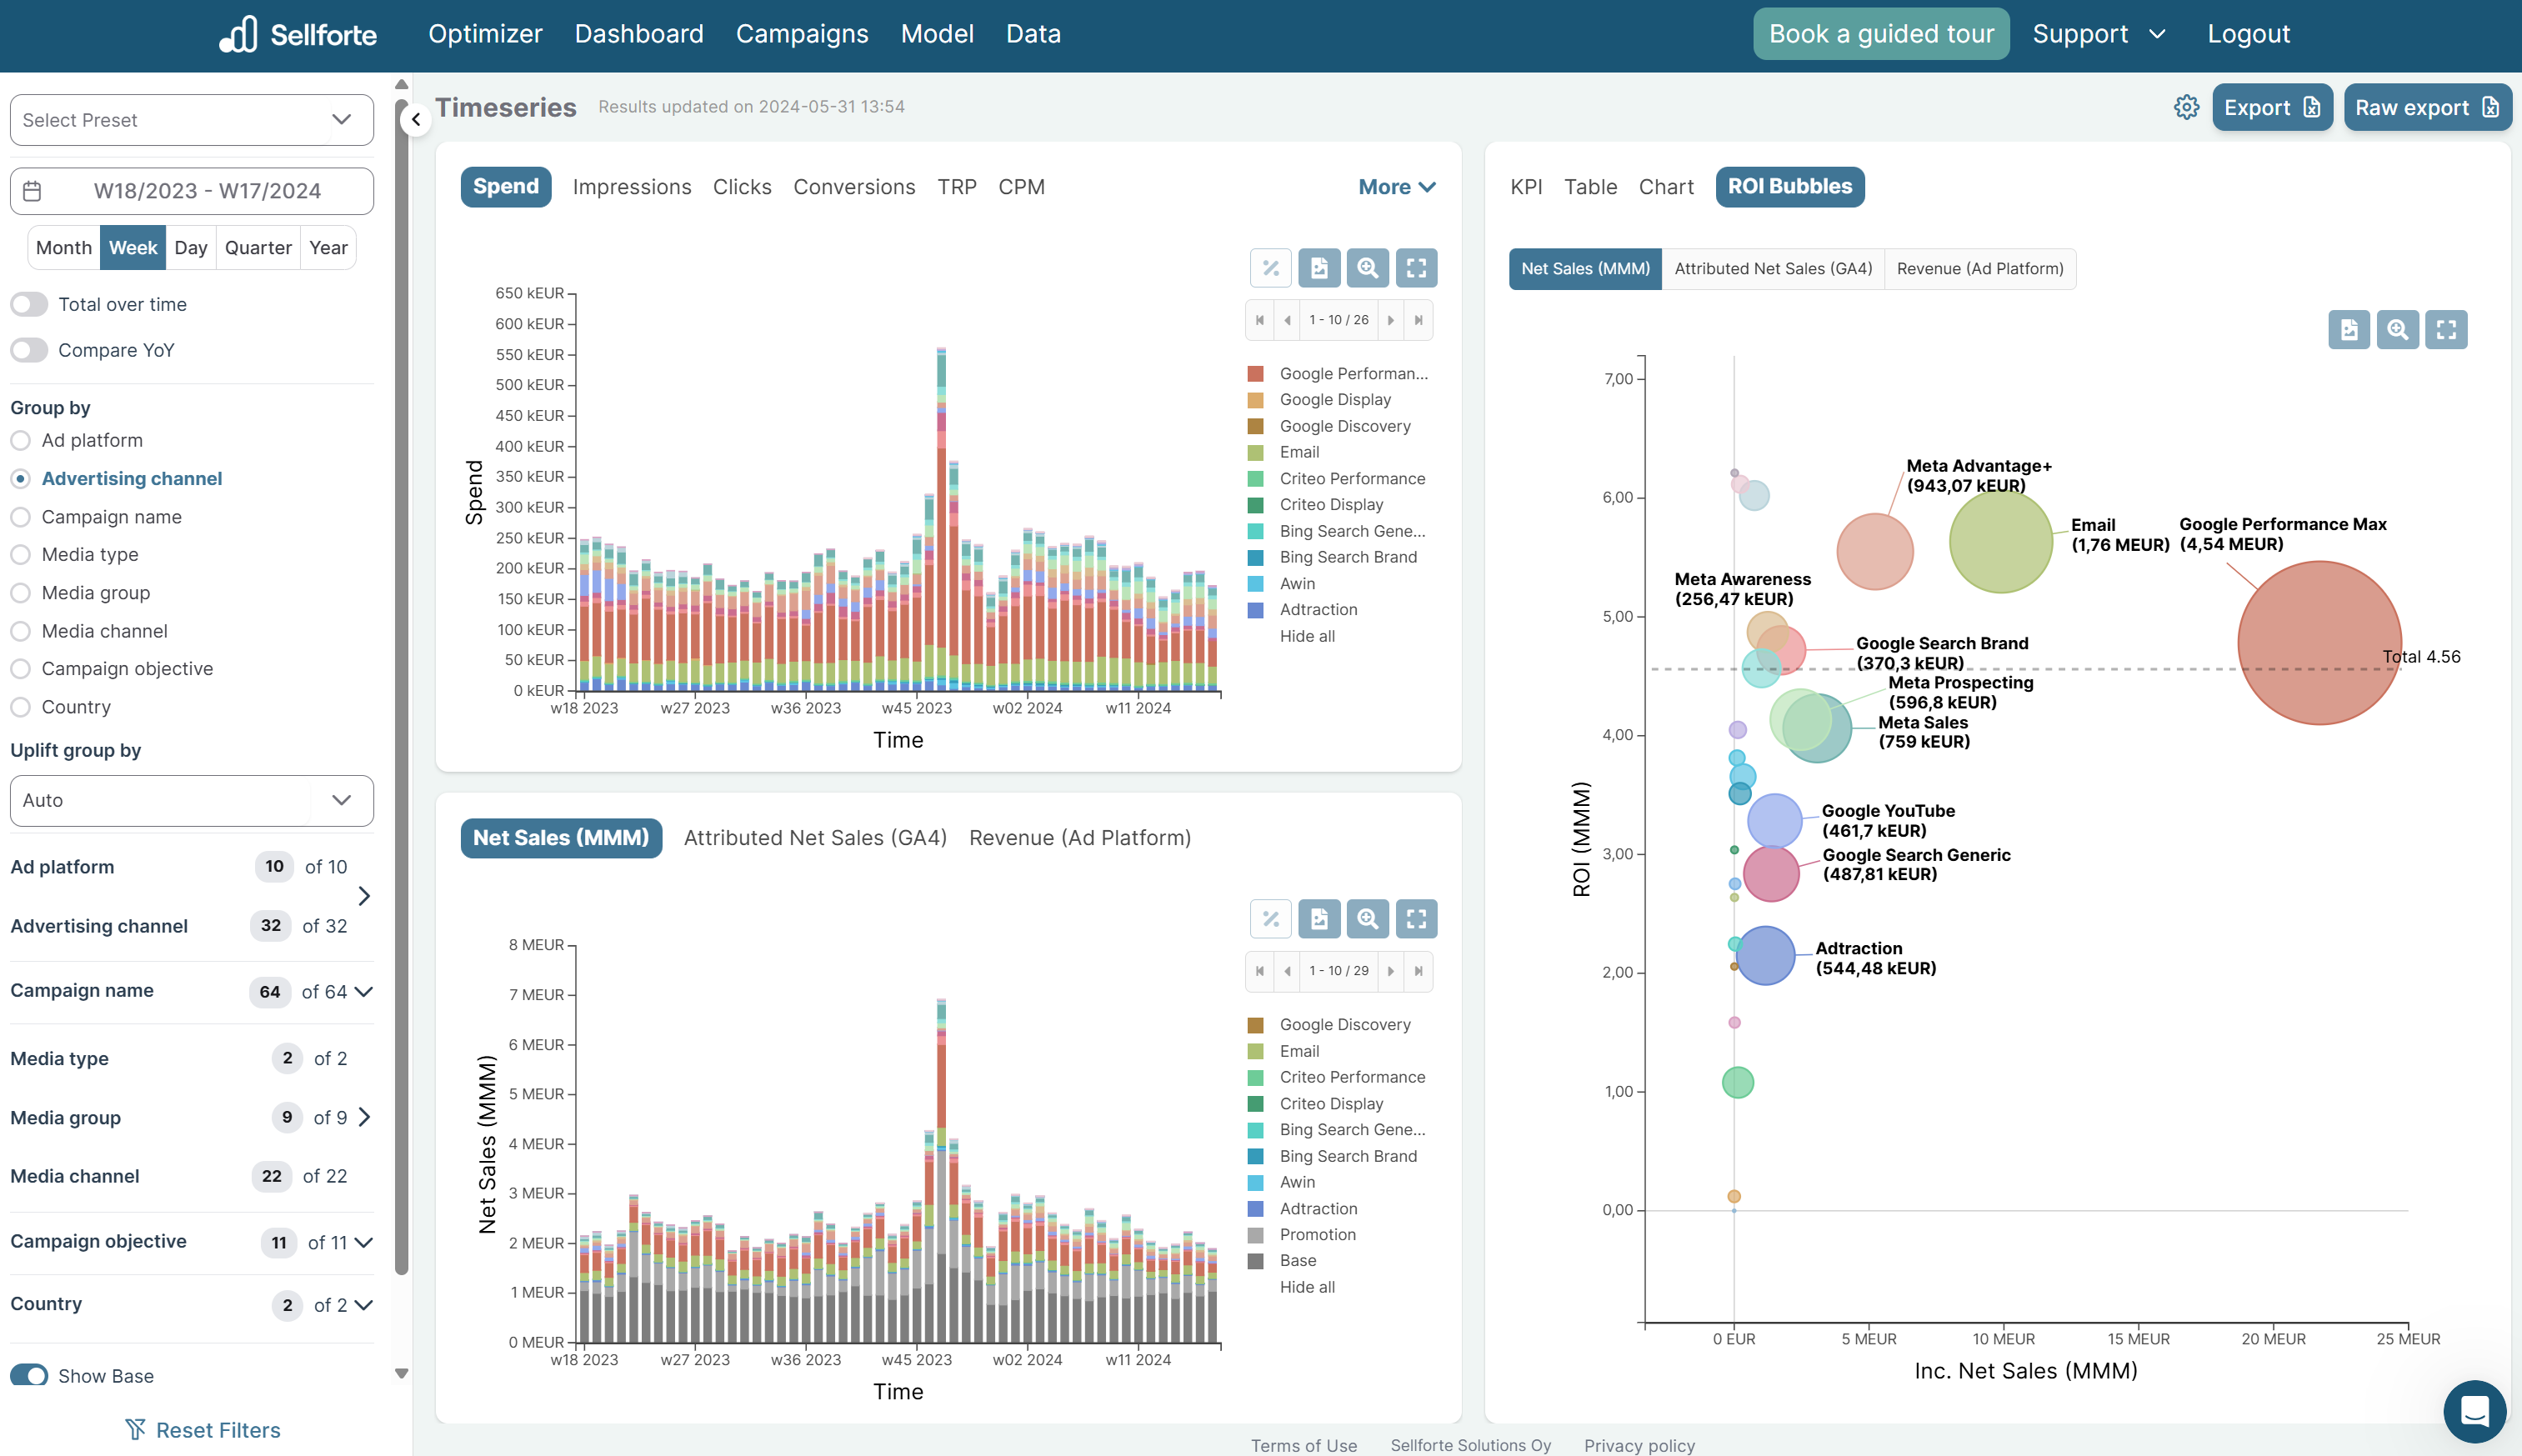Image resolution: width=2522 pixels, height=1456 pixels.
Task: Expand Media group filter
Action: (x=364, y=1117)
